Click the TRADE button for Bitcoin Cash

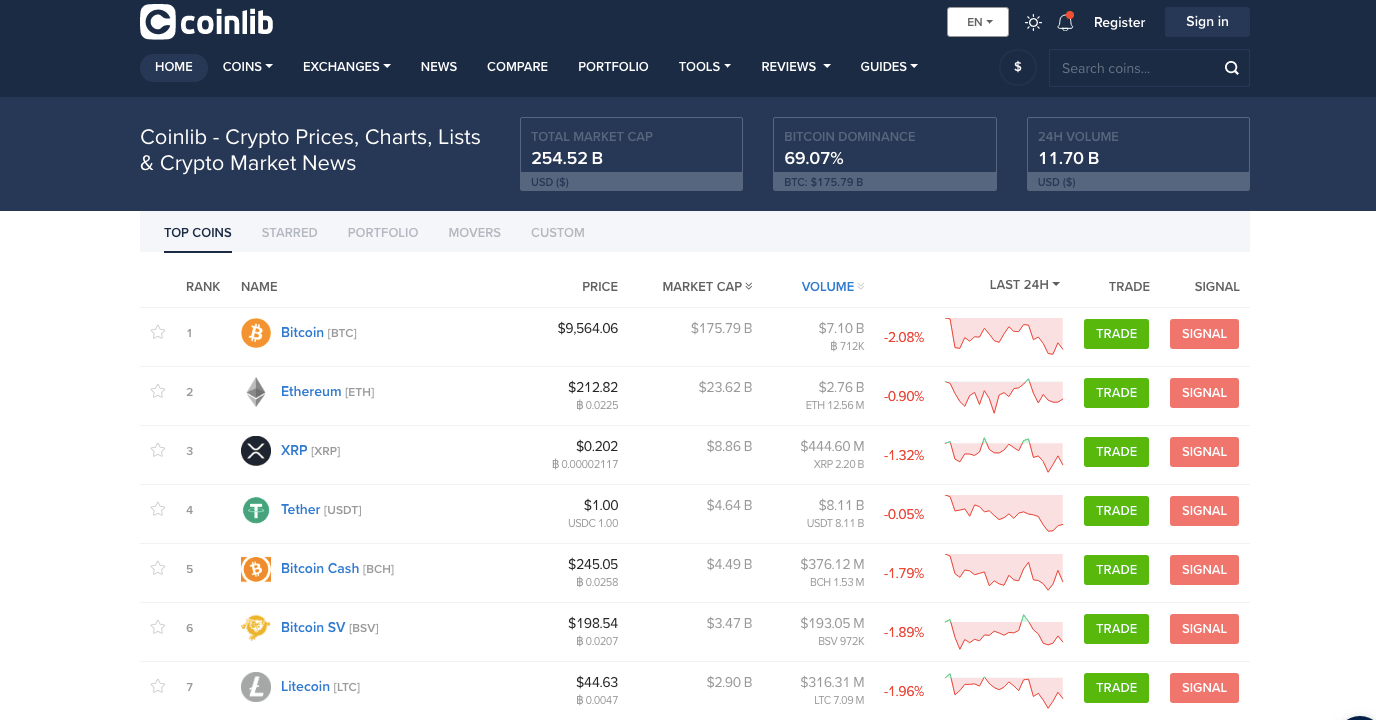(x=1116, y=569)
